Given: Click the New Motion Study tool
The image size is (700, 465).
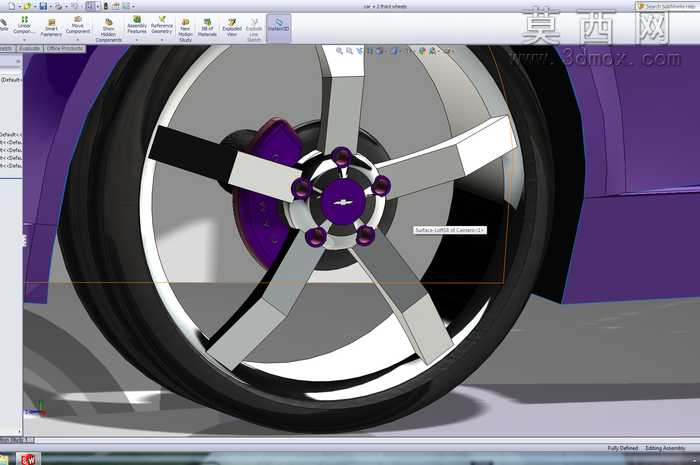Looking at the screenshot, I should pyautogui.click(x=185, y=30).
